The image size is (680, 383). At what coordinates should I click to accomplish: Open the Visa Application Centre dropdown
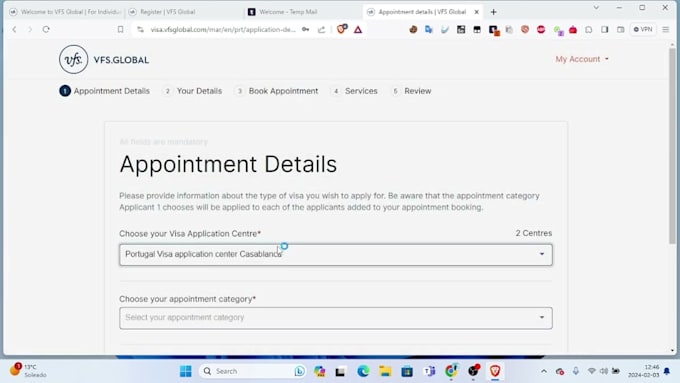(x=336, y=255)
